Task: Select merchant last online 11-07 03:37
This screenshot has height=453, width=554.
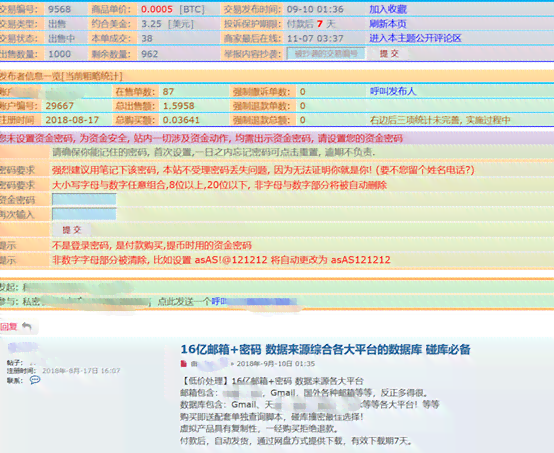Action: [315, 38]
